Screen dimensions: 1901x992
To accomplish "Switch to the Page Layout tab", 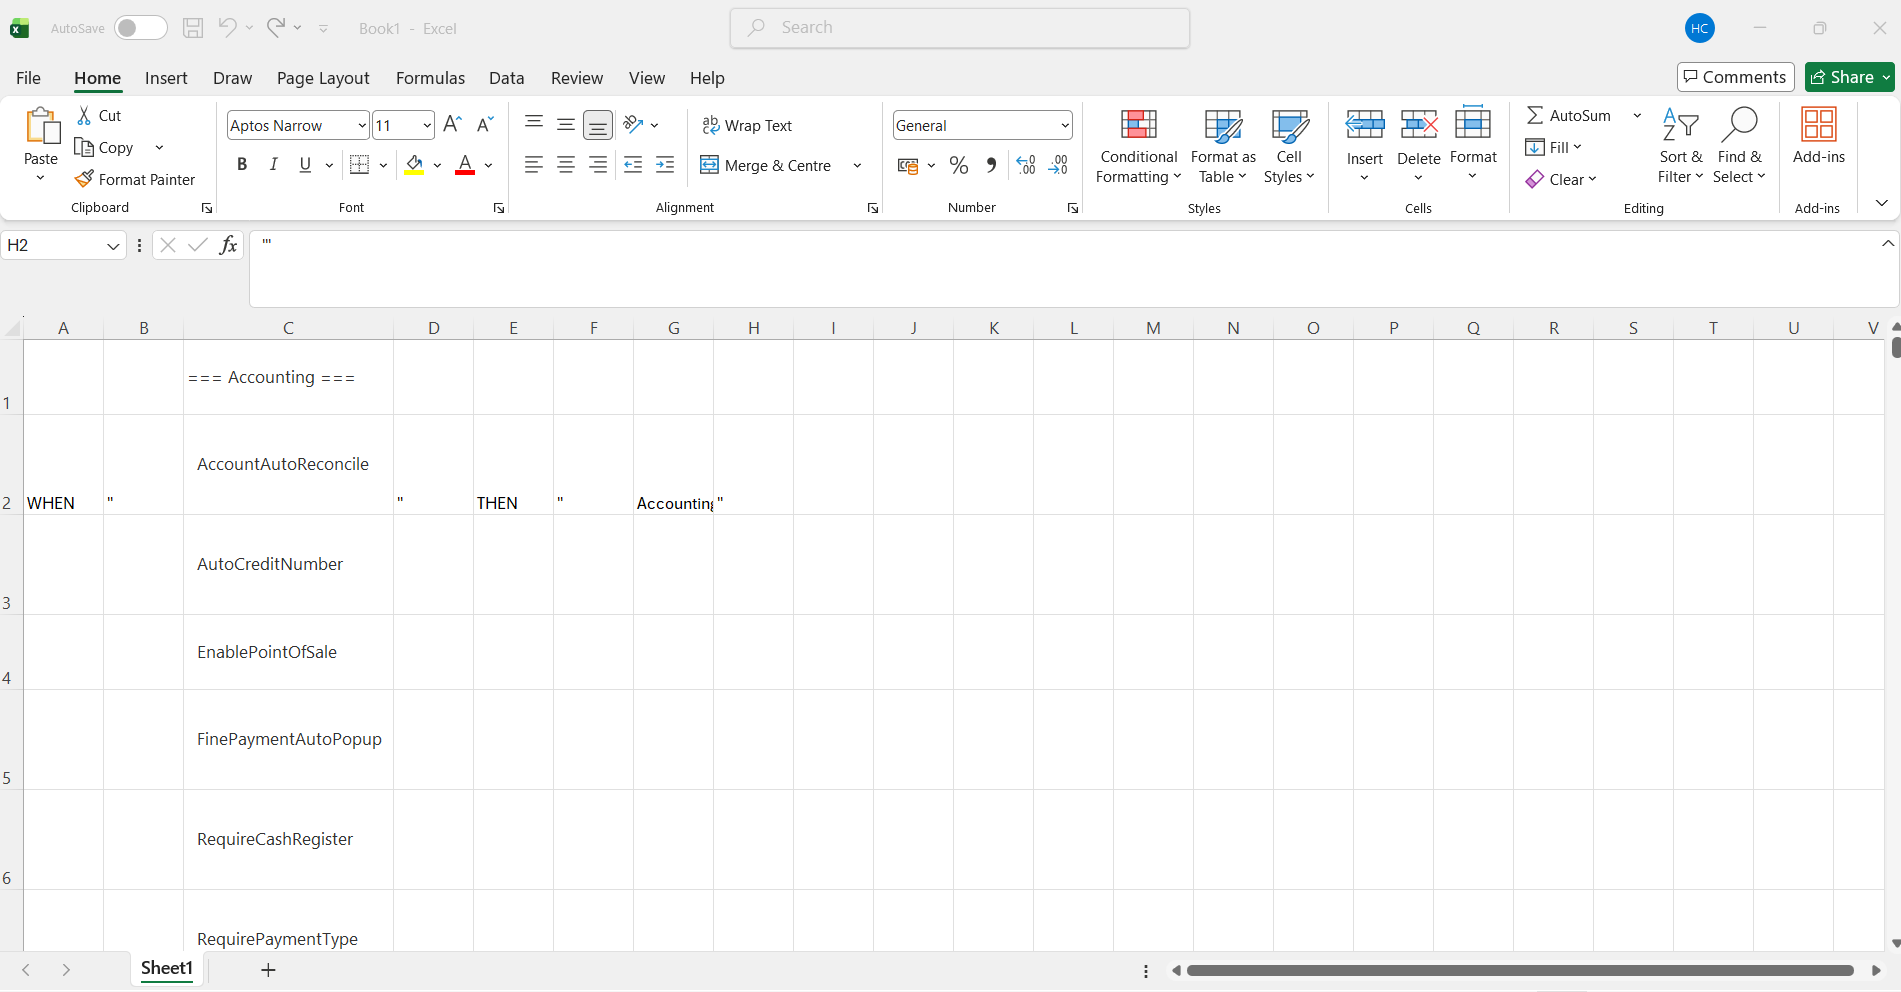I will click(323, 78).
